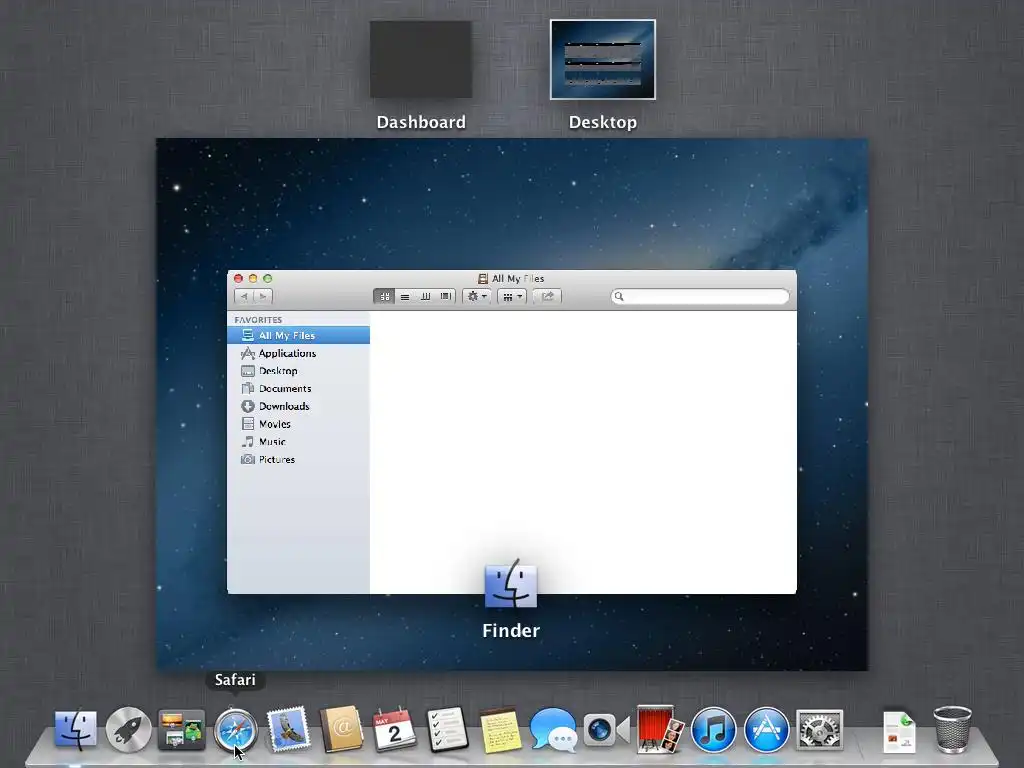Go to Downloads in Finder sidebar

[298, 406]
